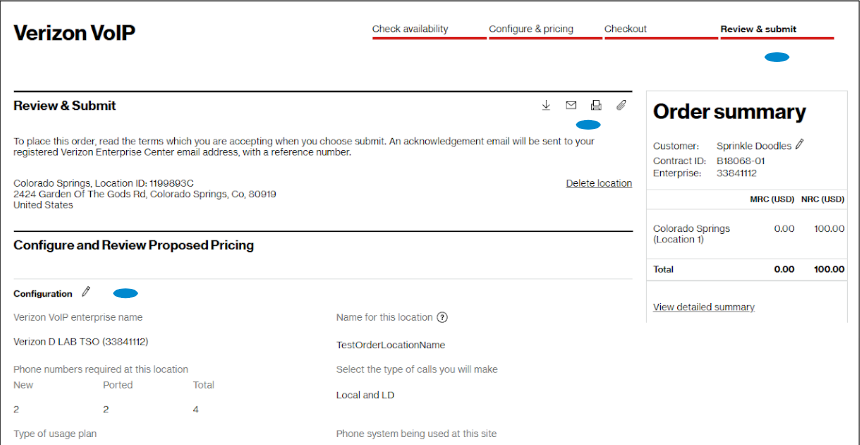Go to Checkout step
Screen dimensions: 860x445
tap(625, 29)
